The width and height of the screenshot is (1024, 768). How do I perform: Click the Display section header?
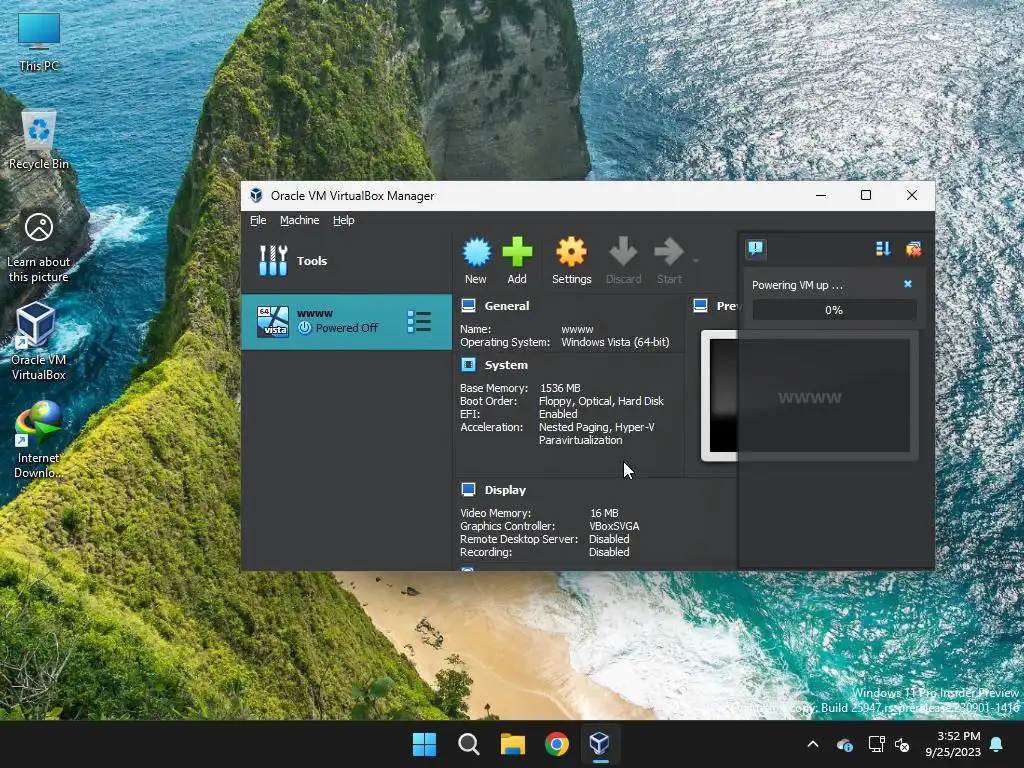505,490
